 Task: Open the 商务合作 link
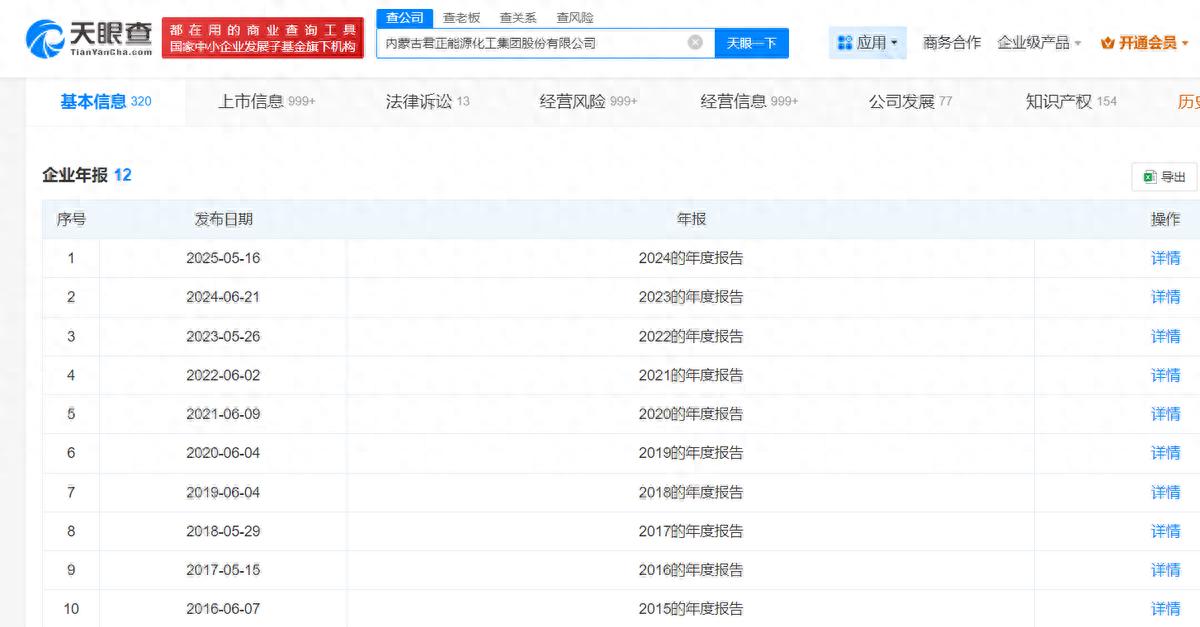pyautogui.click(x=951, y=43)
